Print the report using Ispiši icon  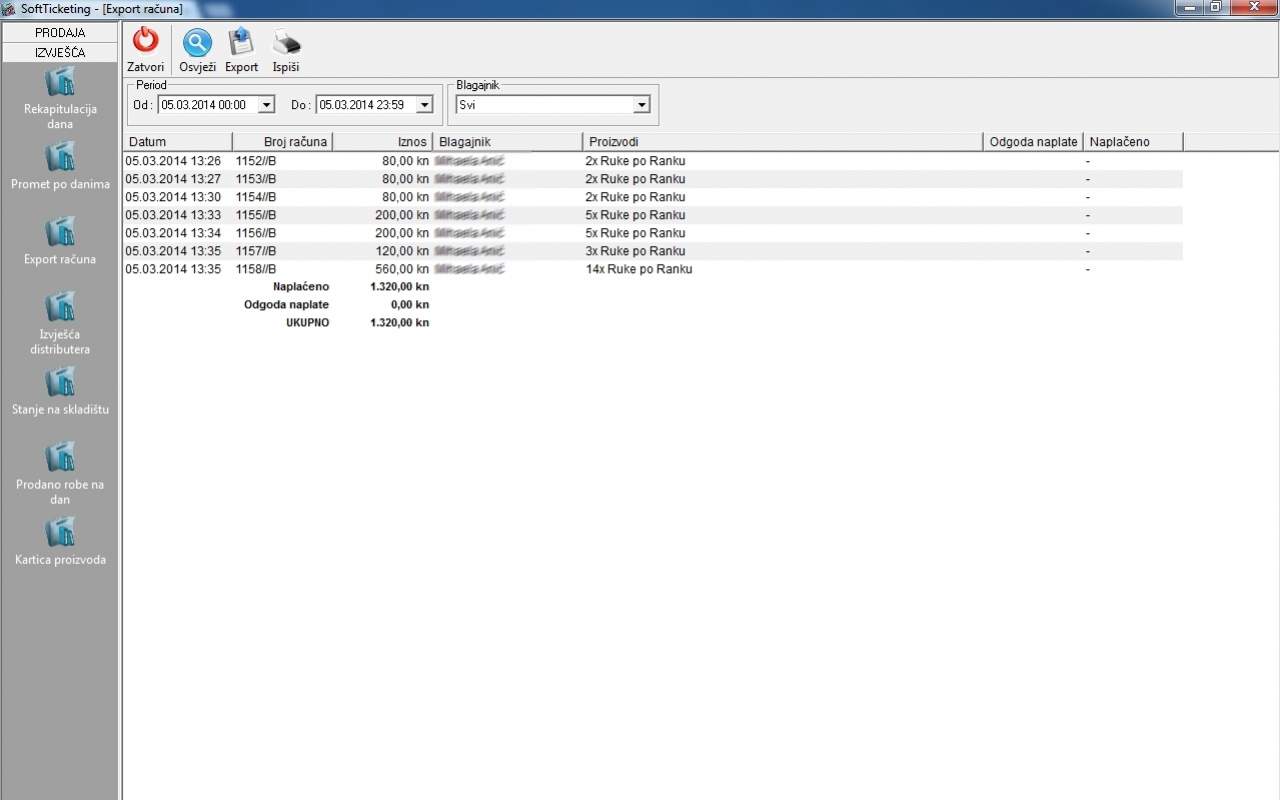pos(286,42)
